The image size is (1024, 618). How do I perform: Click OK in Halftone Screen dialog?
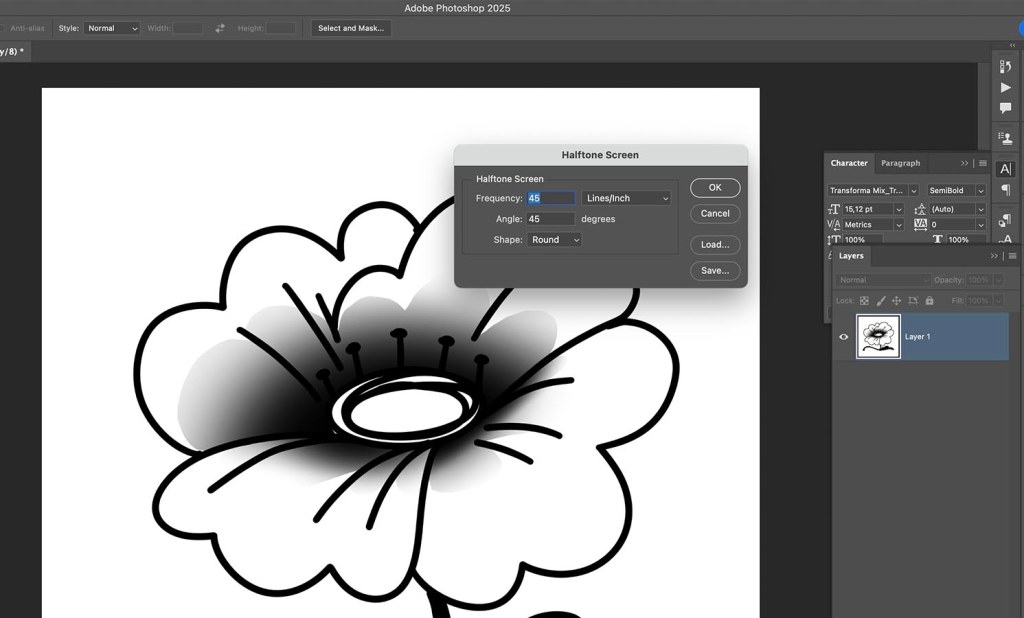[x=715, y=187]
